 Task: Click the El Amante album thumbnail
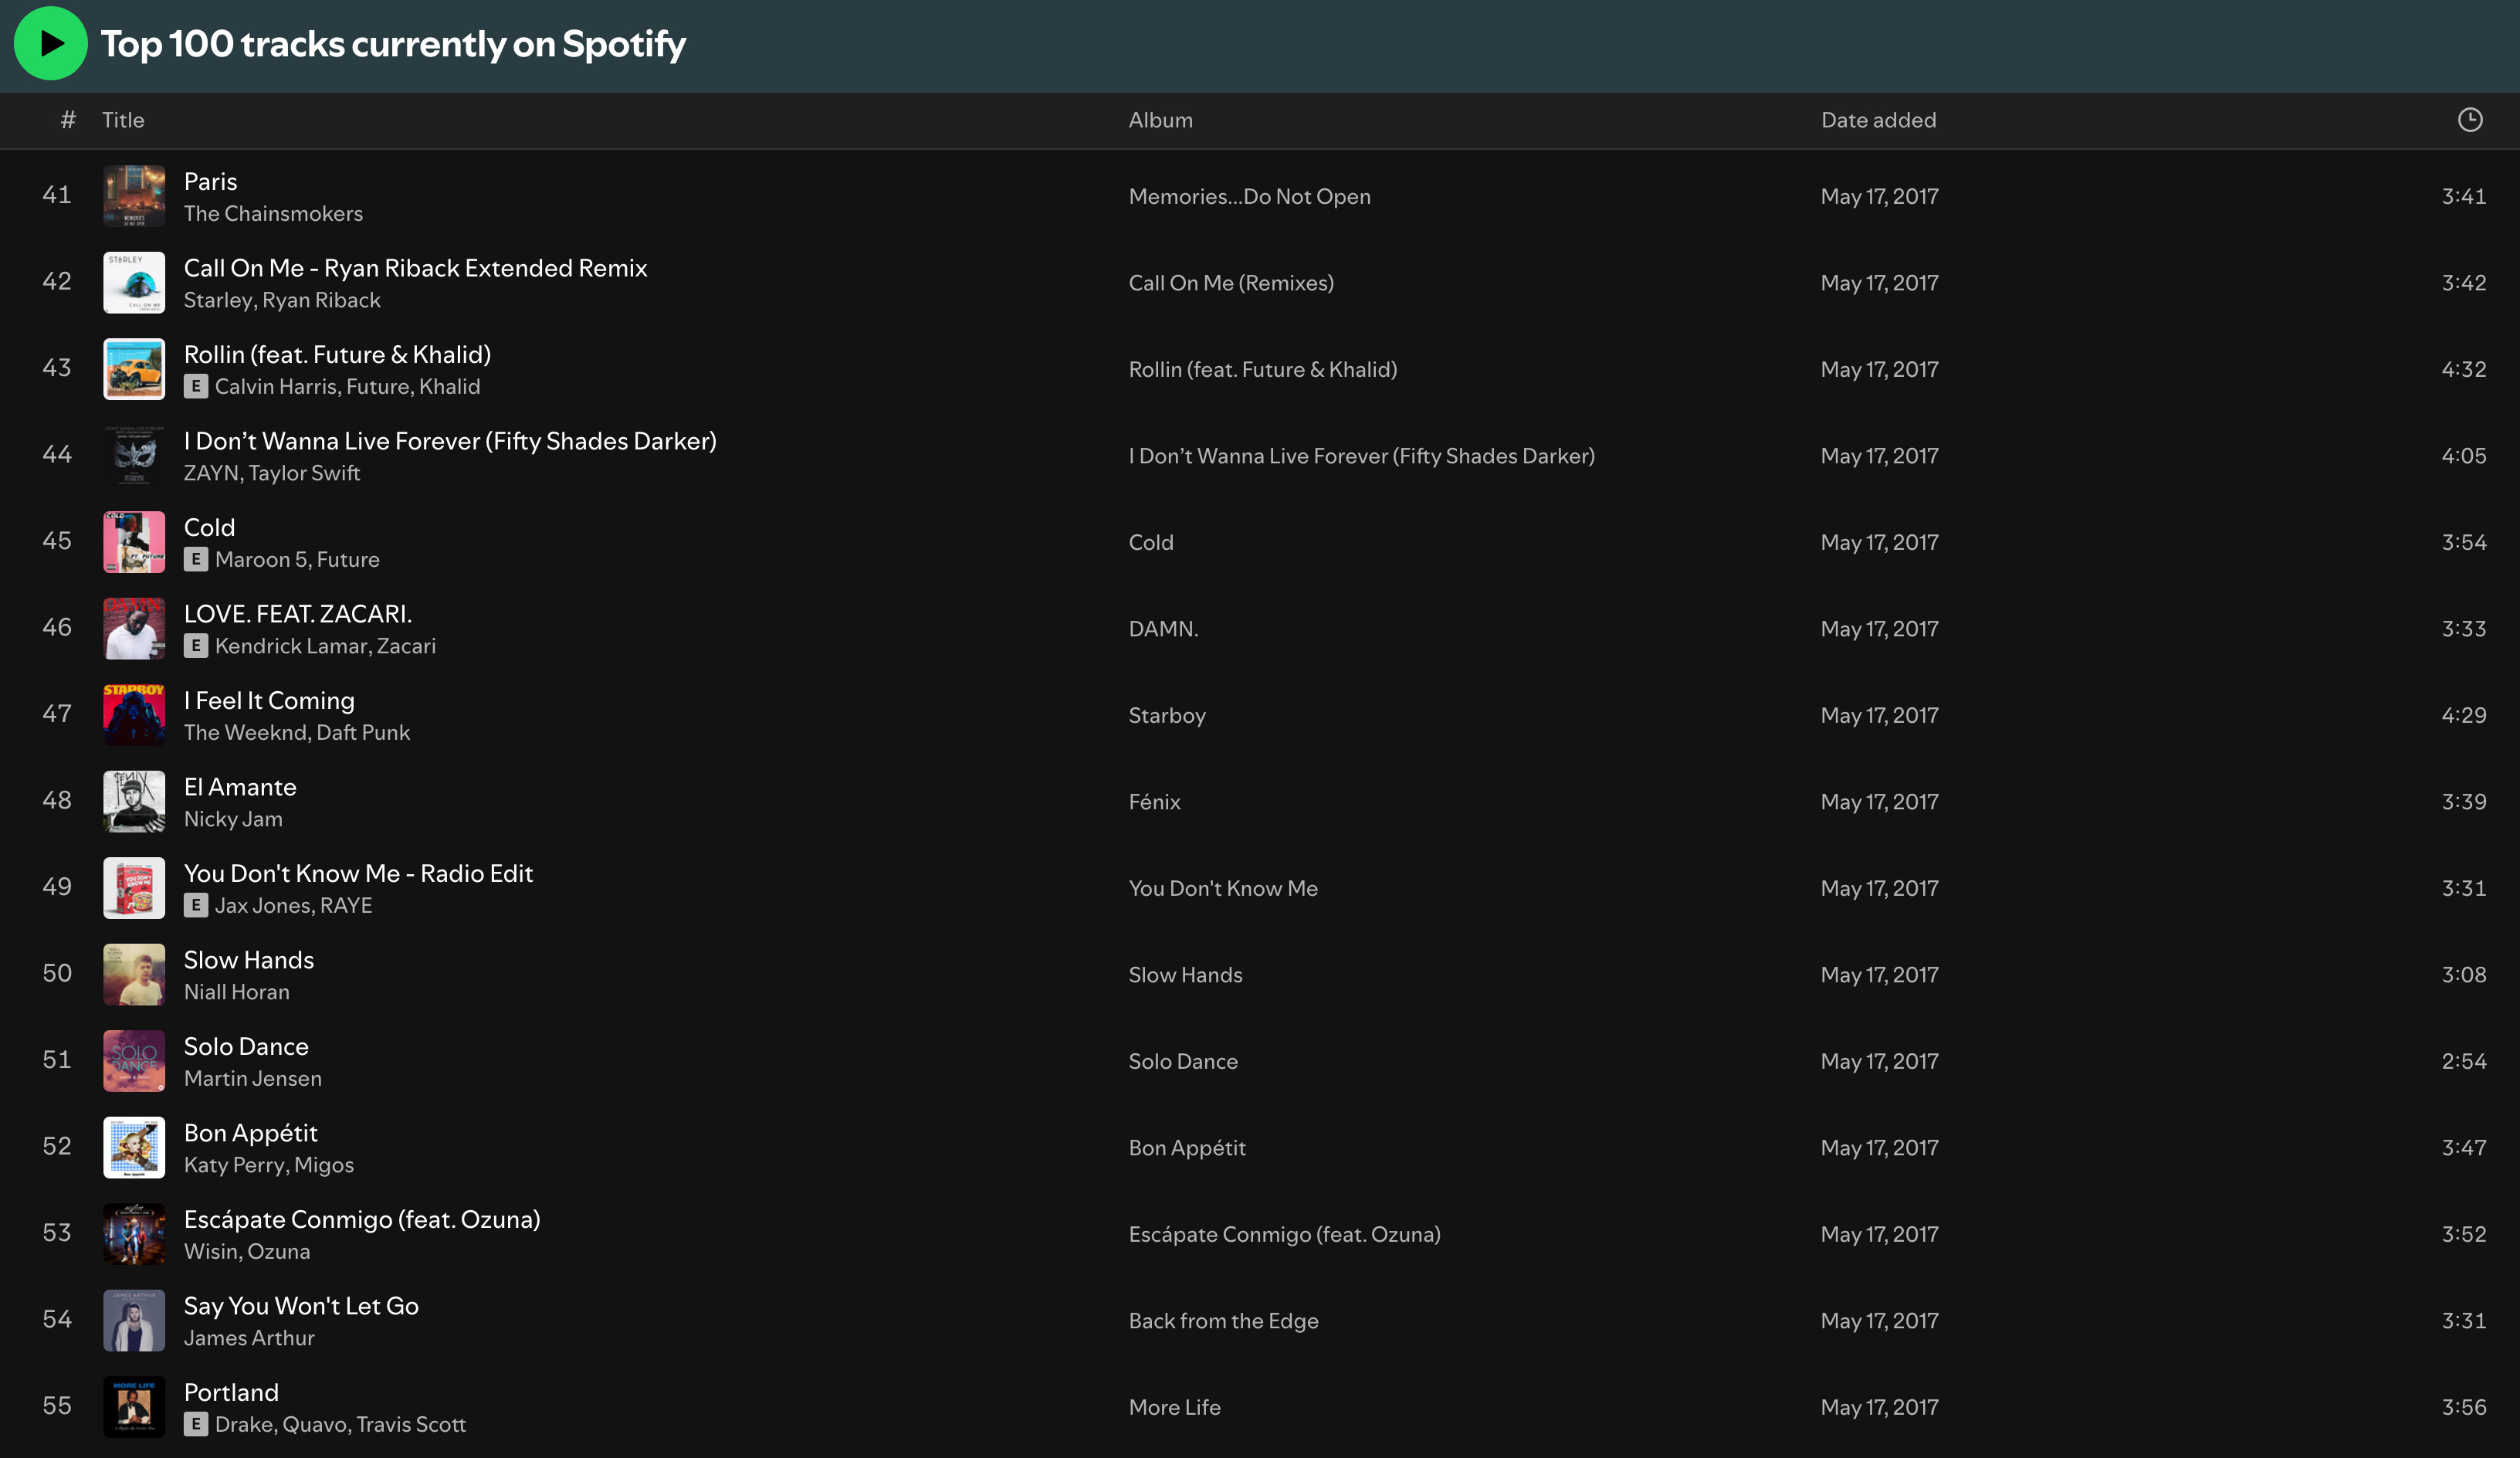(x=134, y=801)
